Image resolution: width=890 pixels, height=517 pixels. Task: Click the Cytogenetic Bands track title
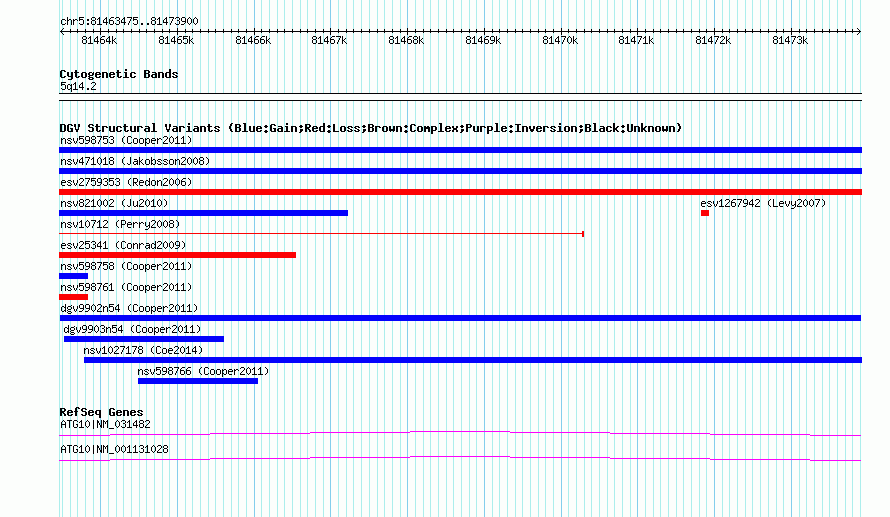(x=119, y=74)
